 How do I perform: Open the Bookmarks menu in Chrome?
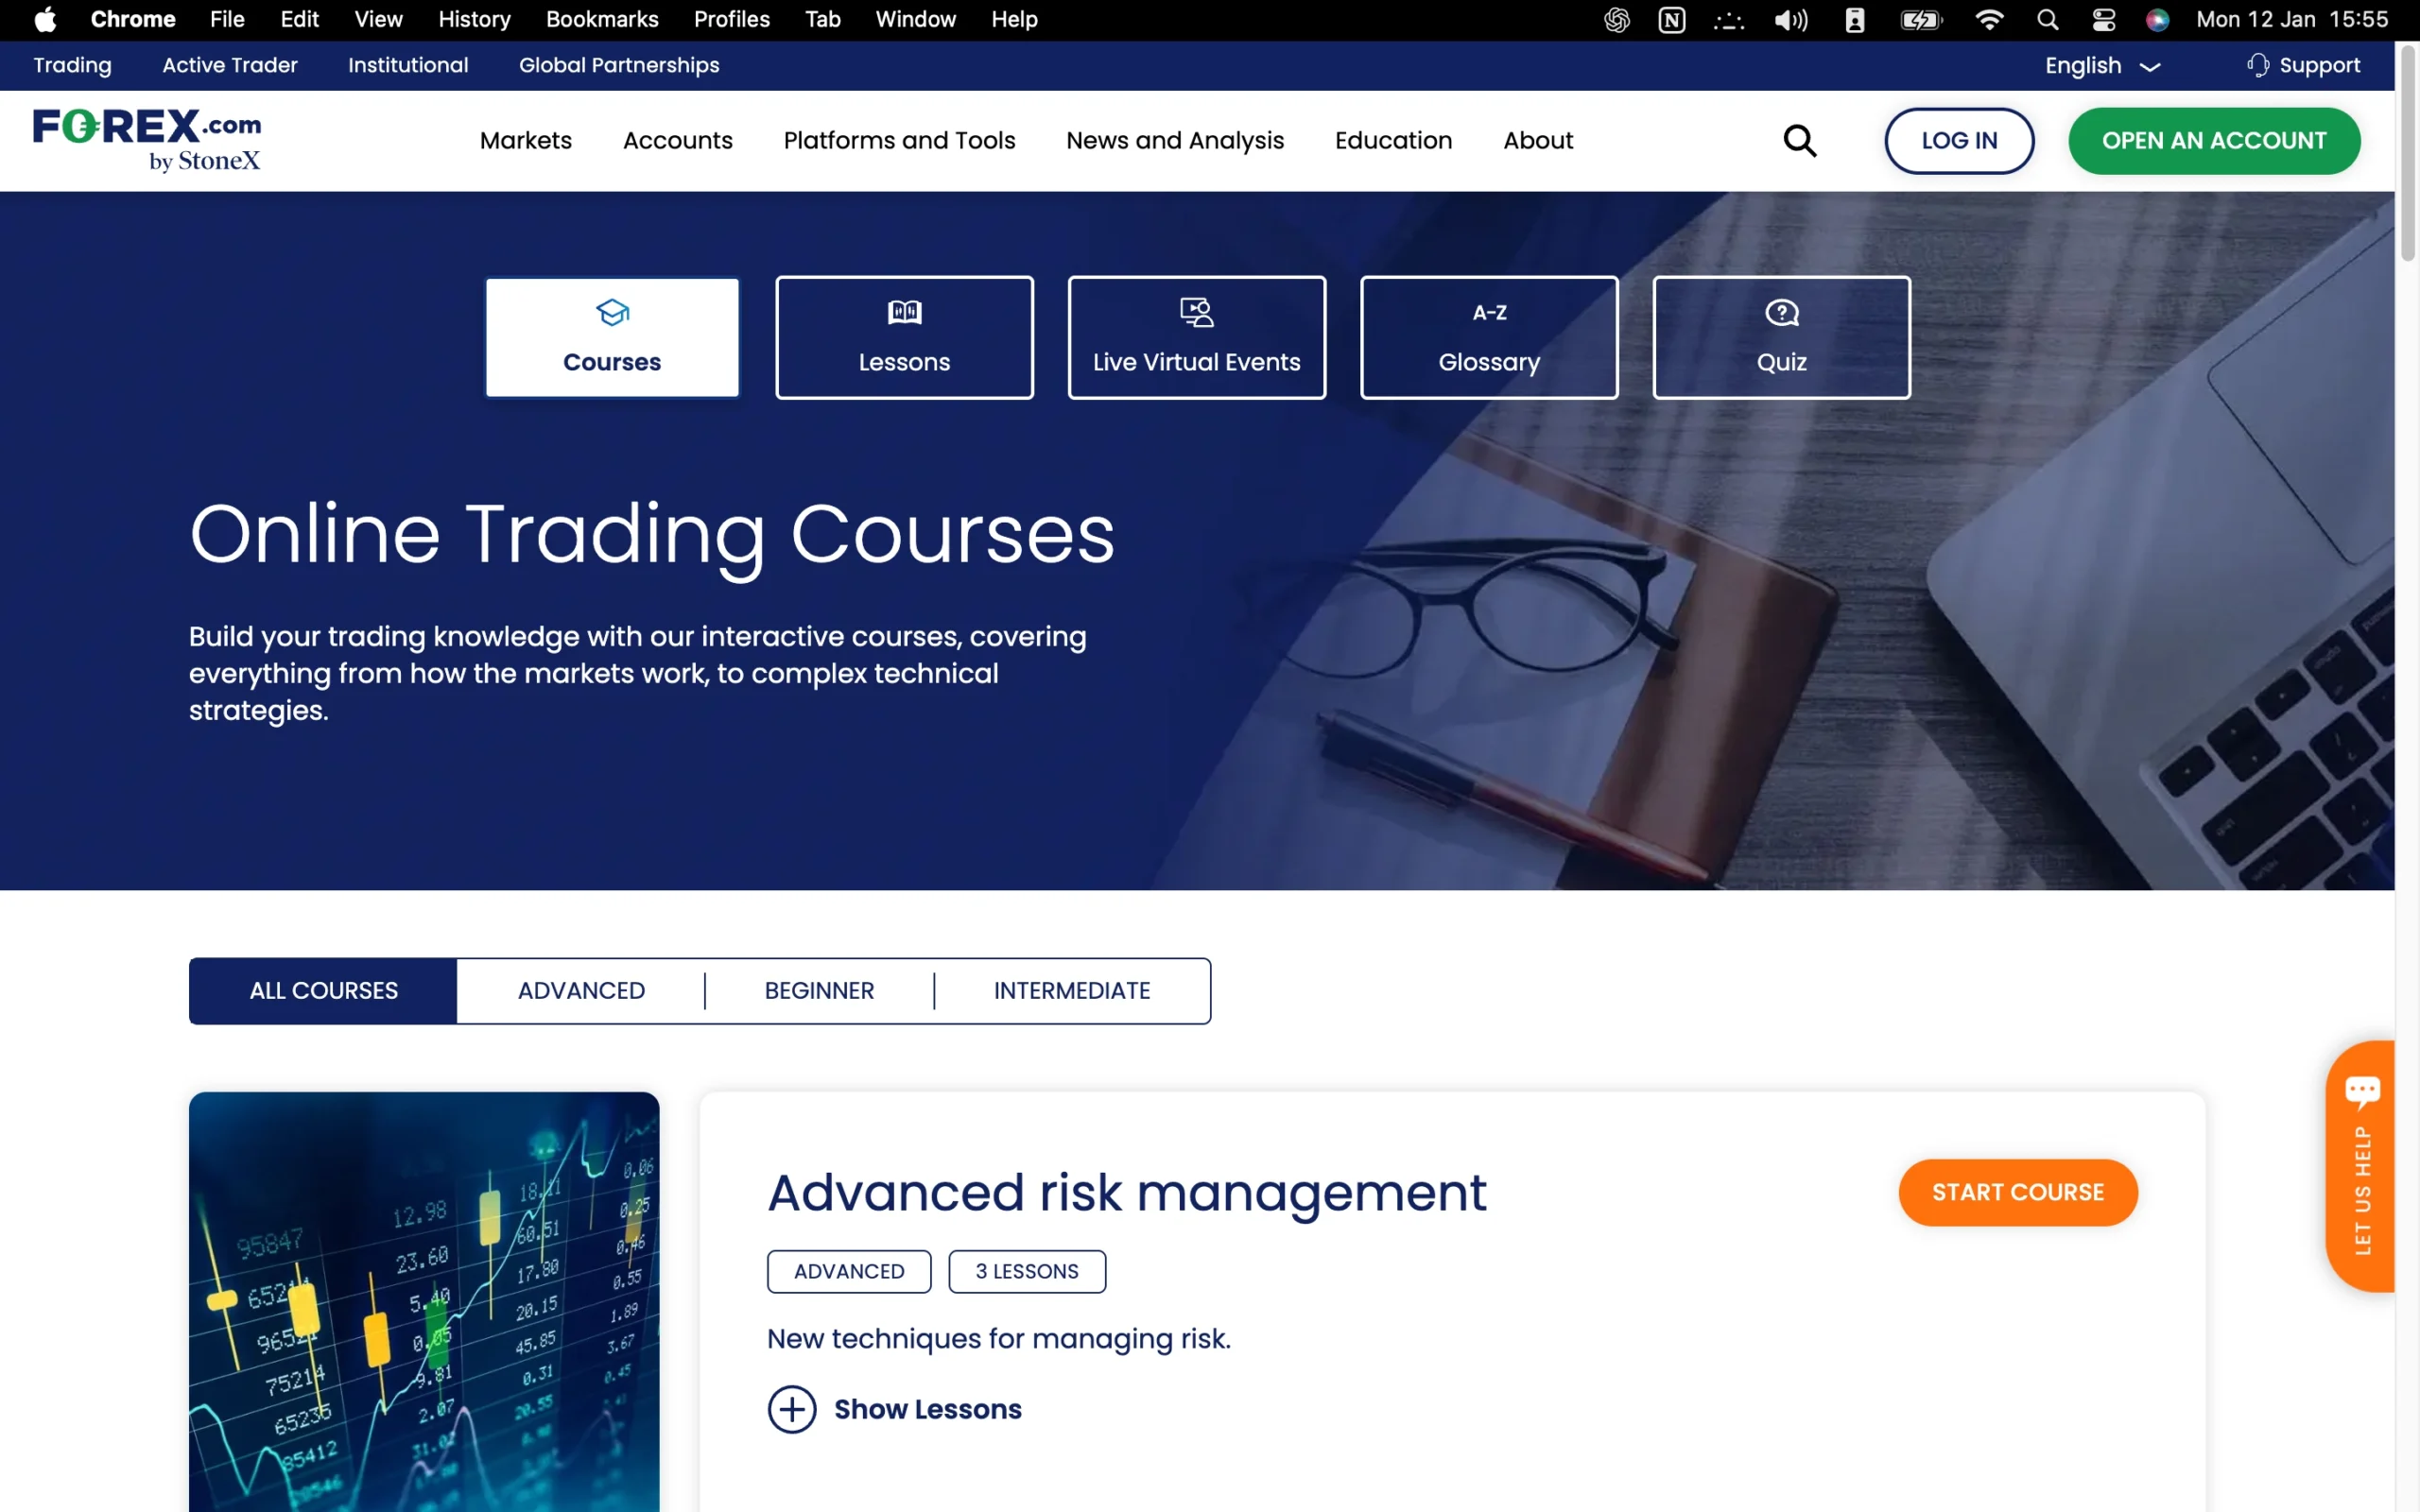click(x=601, y=19)
